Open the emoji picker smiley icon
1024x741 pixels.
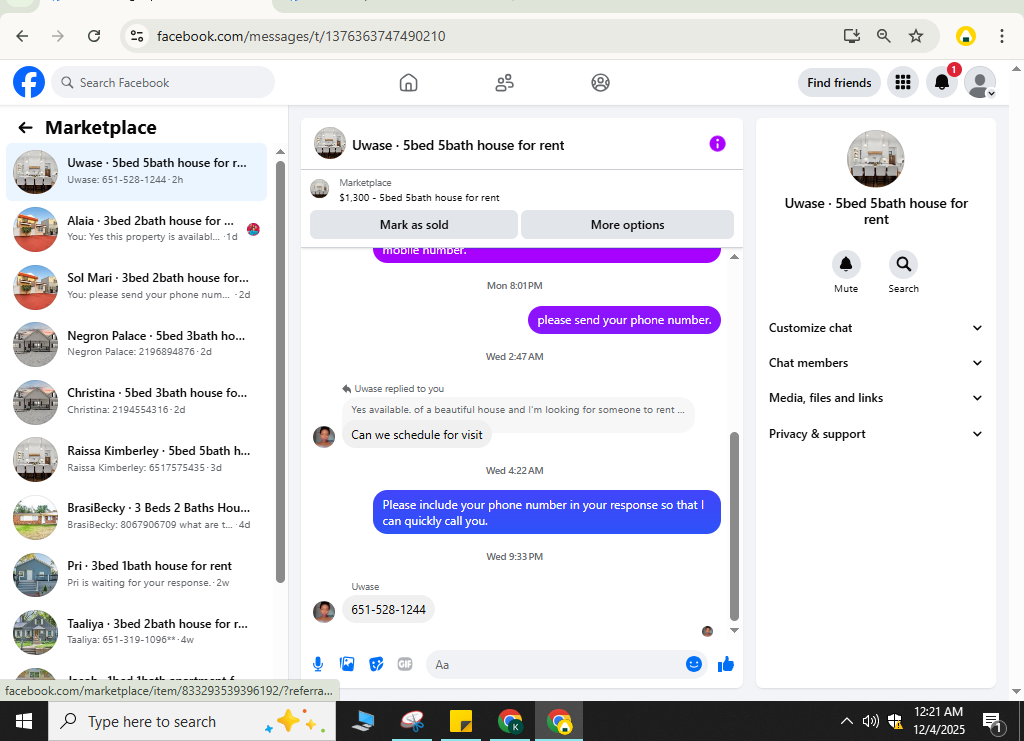pyautogui.click(x=694, y=665)
